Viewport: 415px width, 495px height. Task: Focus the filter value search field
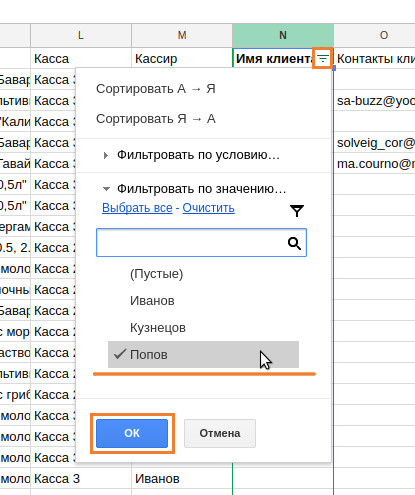pyautogui.click(x=201, y=243)
